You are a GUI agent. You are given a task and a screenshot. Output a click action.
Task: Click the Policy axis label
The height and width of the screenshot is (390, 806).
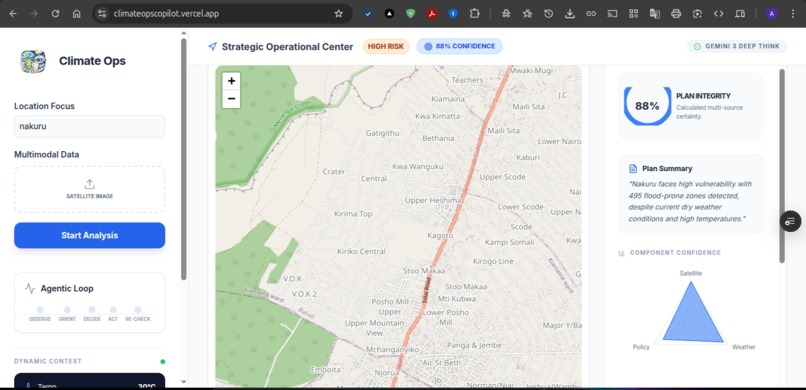(x=641, y=347)
